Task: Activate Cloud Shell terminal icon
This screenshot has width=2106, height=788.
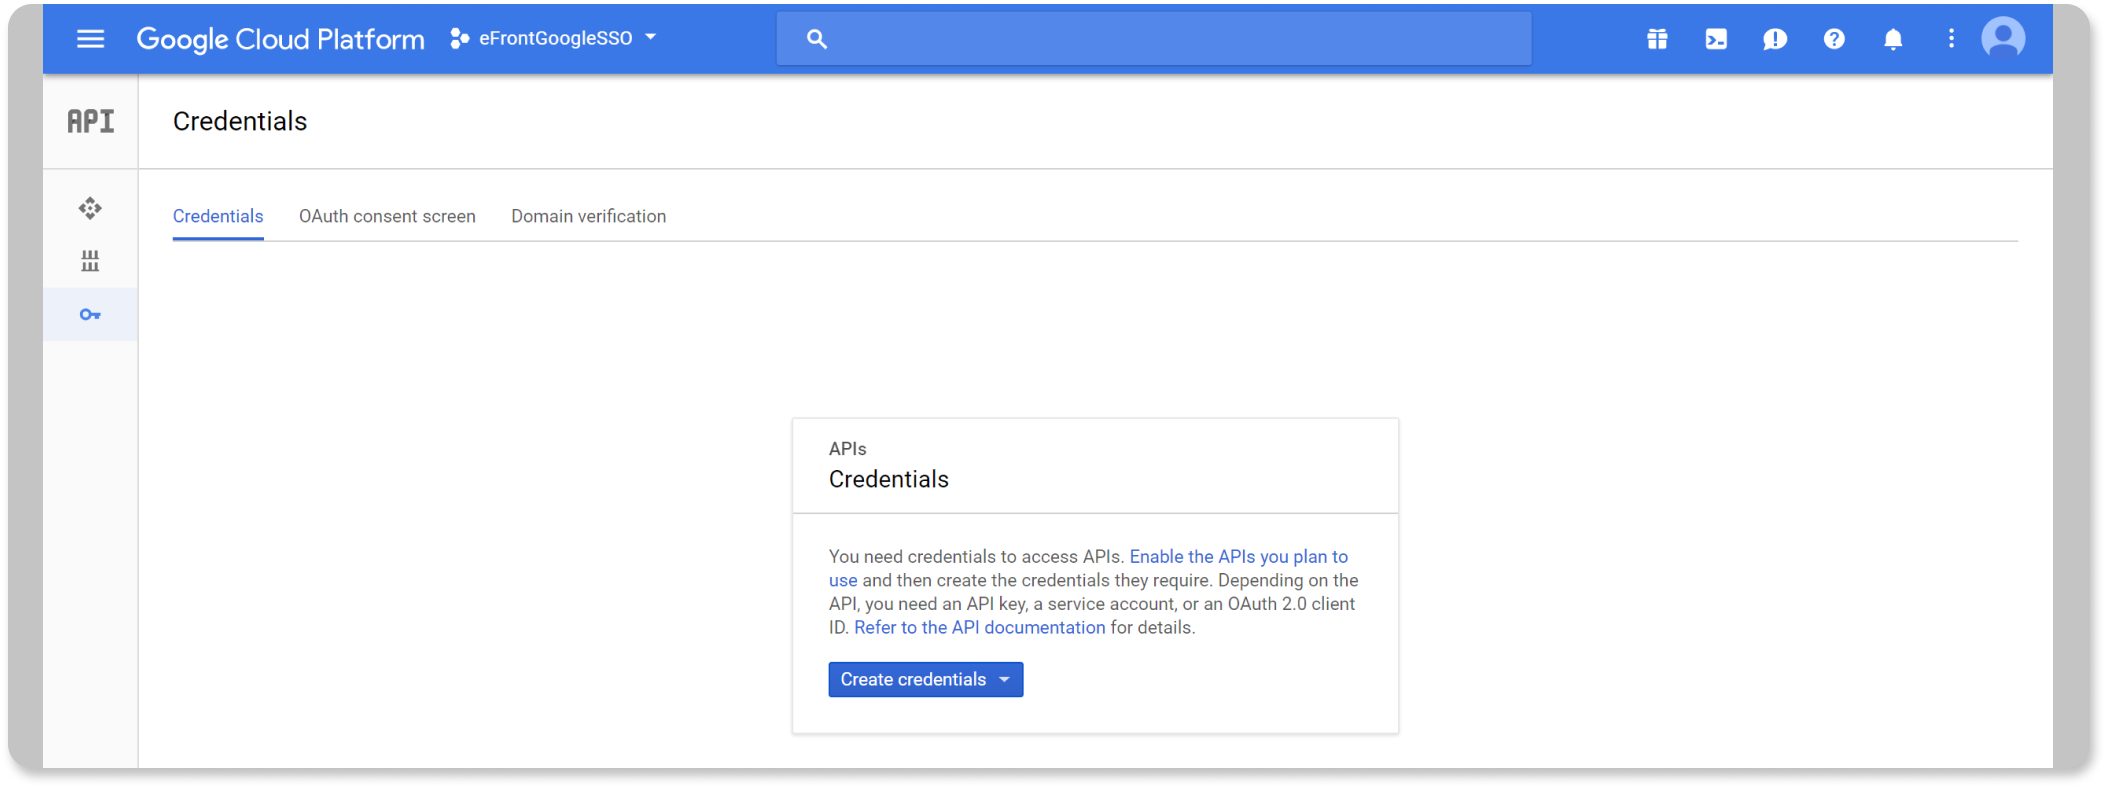Action: point(1716,39)
